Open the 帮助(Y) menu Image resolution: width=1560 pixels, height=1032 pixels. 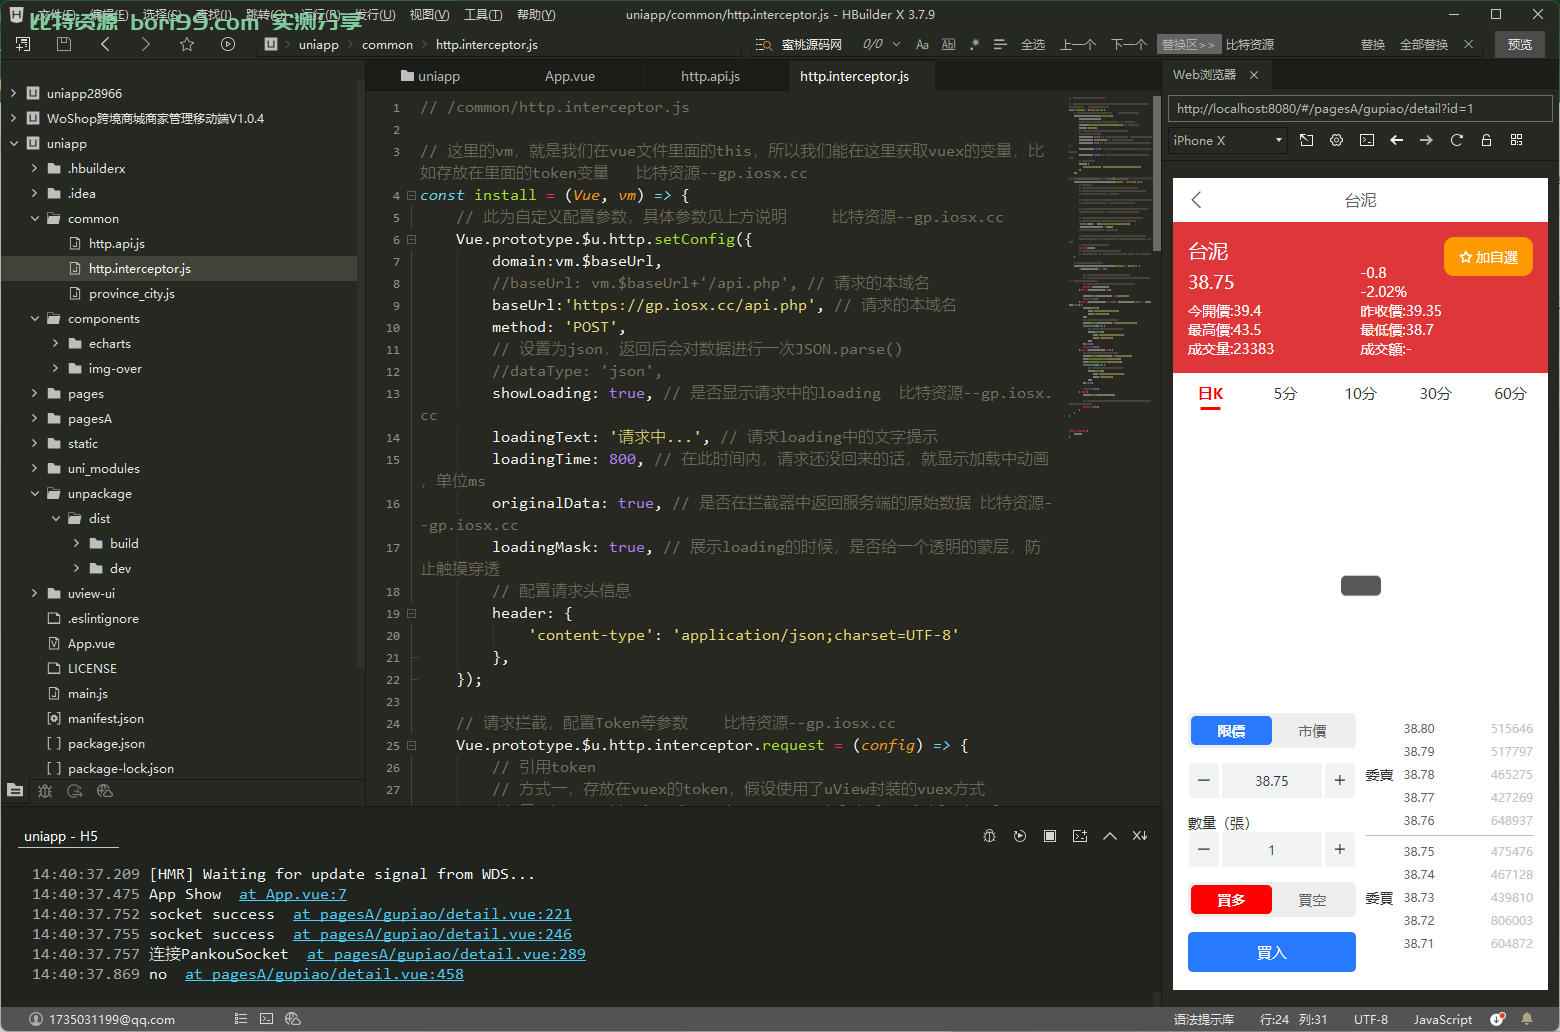point(536,15)
